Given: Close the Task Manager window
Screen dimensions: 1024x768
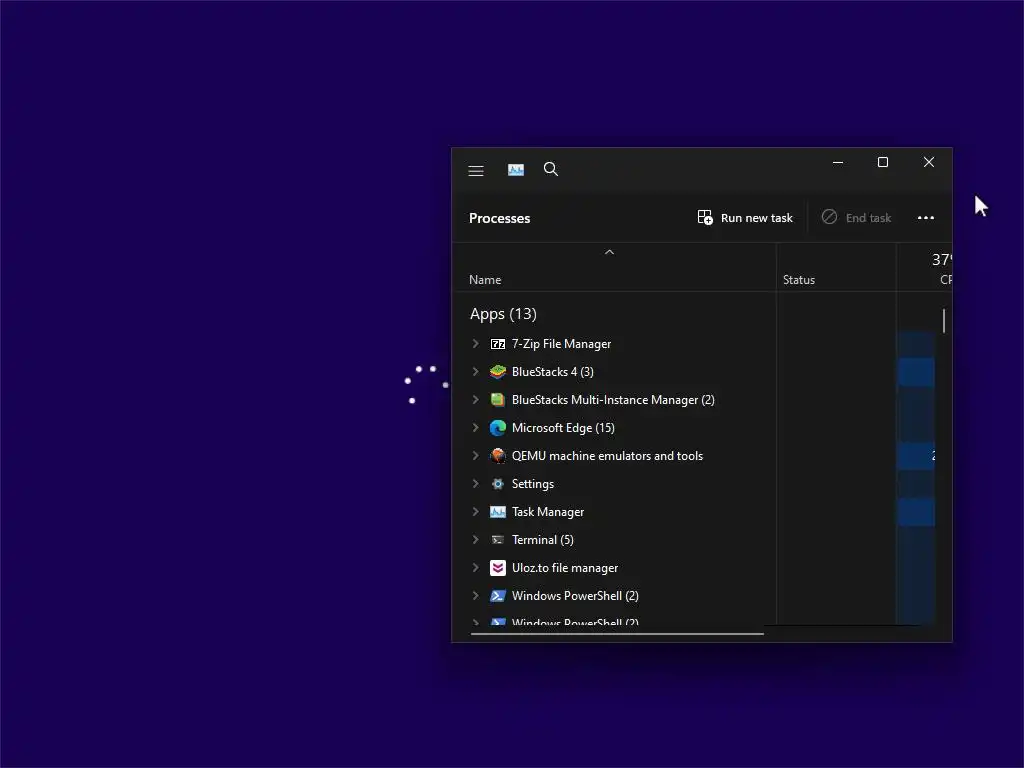Looking at the screenshot, I should point(929,162).
